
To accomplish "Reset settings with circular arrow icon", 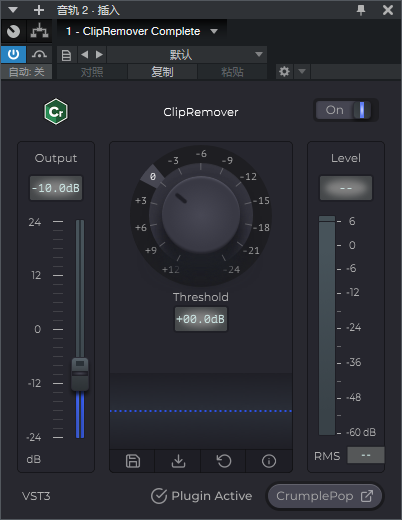I will click(x=224, y=461).
